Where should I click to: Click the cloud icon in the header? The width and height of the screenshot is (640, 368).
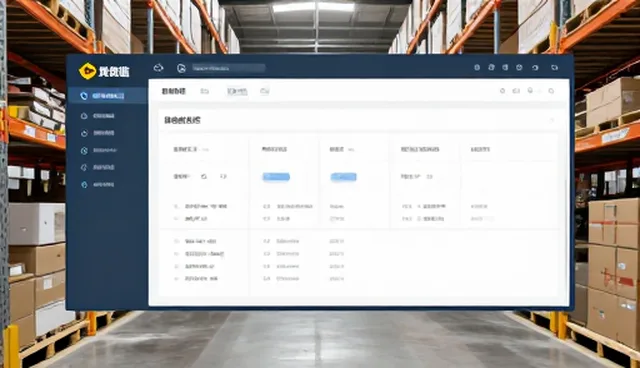click(x=158, y=68)
